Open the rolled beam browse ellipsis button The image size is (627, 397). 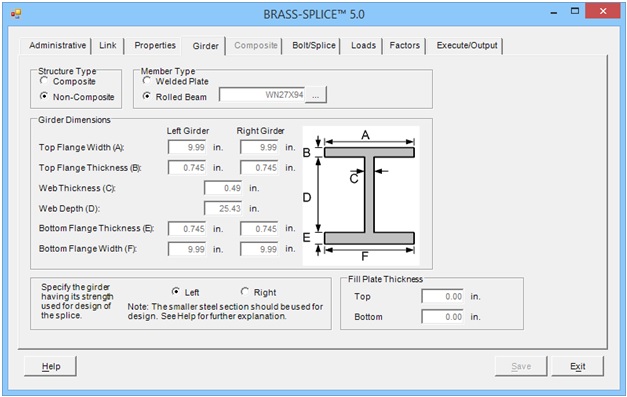[316, 95]
